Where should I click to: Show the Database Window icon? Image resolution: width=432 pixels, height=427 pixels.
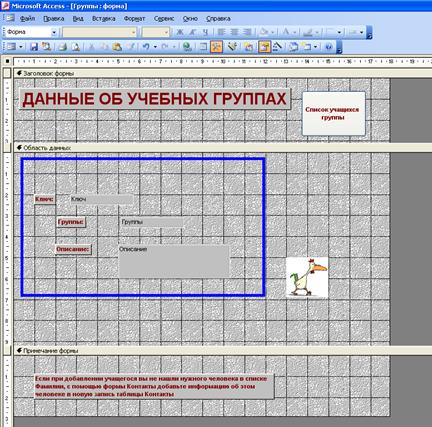click(294, 47)
